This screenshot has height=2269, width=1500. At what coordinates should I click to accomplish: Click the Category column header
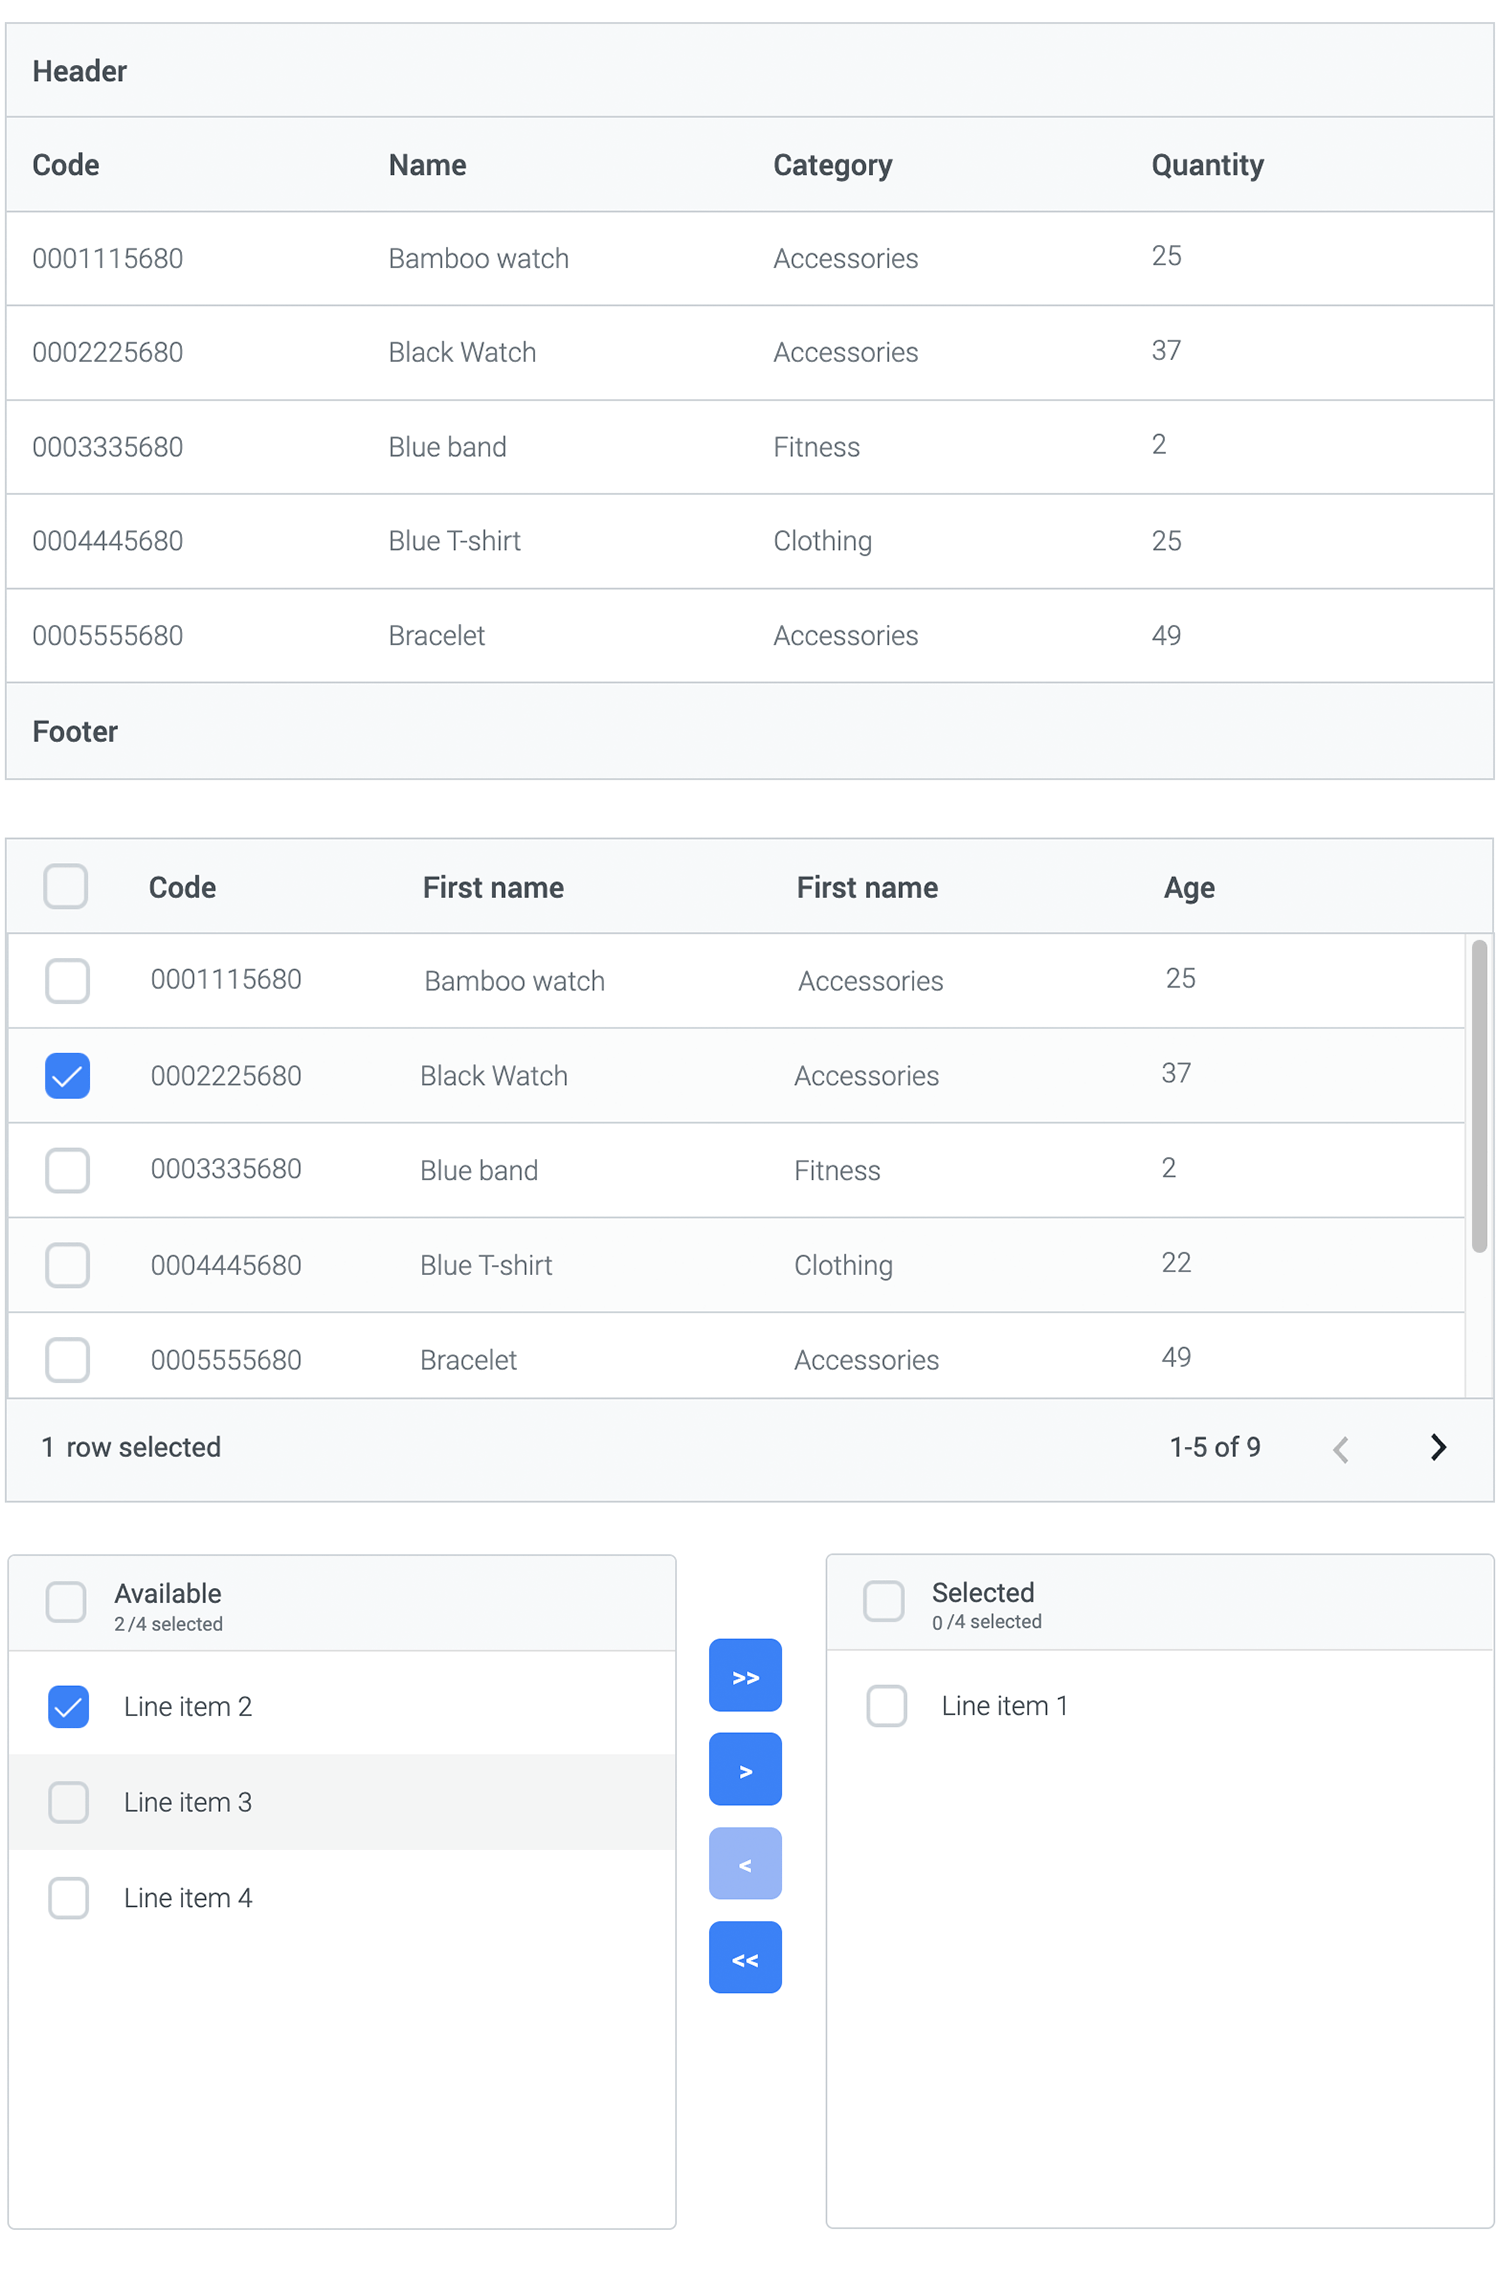pyautogui.click(x=832, y=165)
